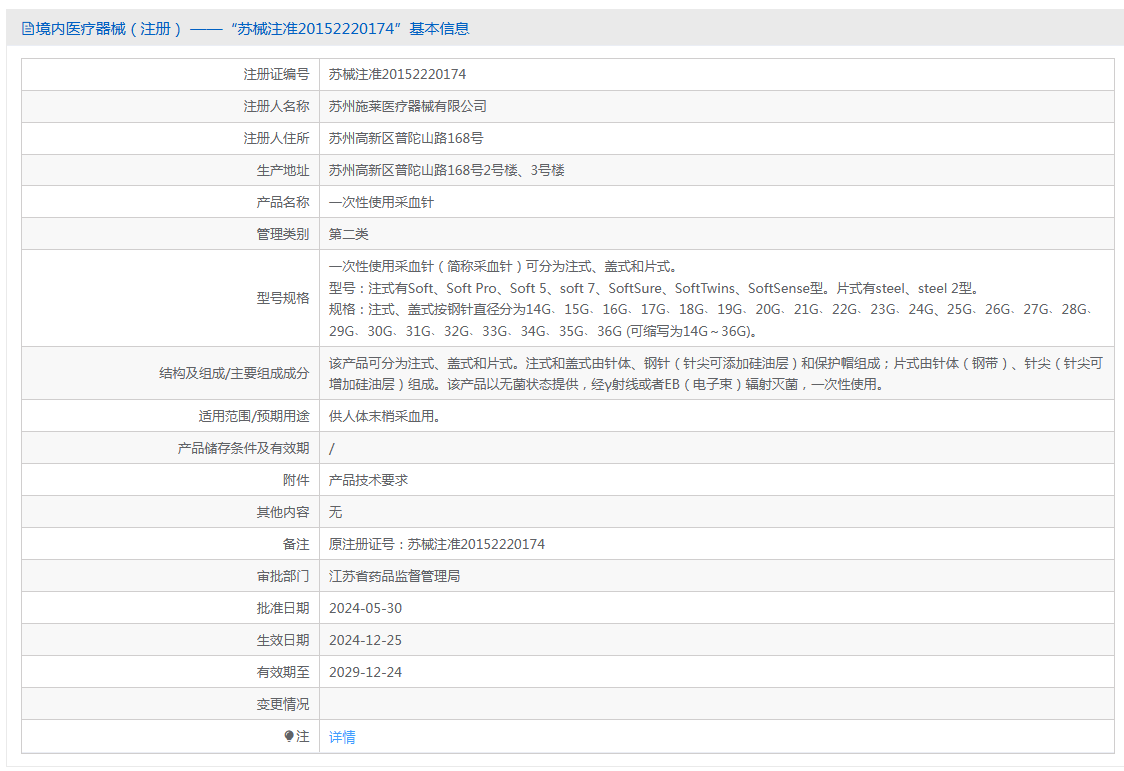Screen dimensions: 1124x771
Task: Click the 产品名称 label
Action: click(282, 202)
